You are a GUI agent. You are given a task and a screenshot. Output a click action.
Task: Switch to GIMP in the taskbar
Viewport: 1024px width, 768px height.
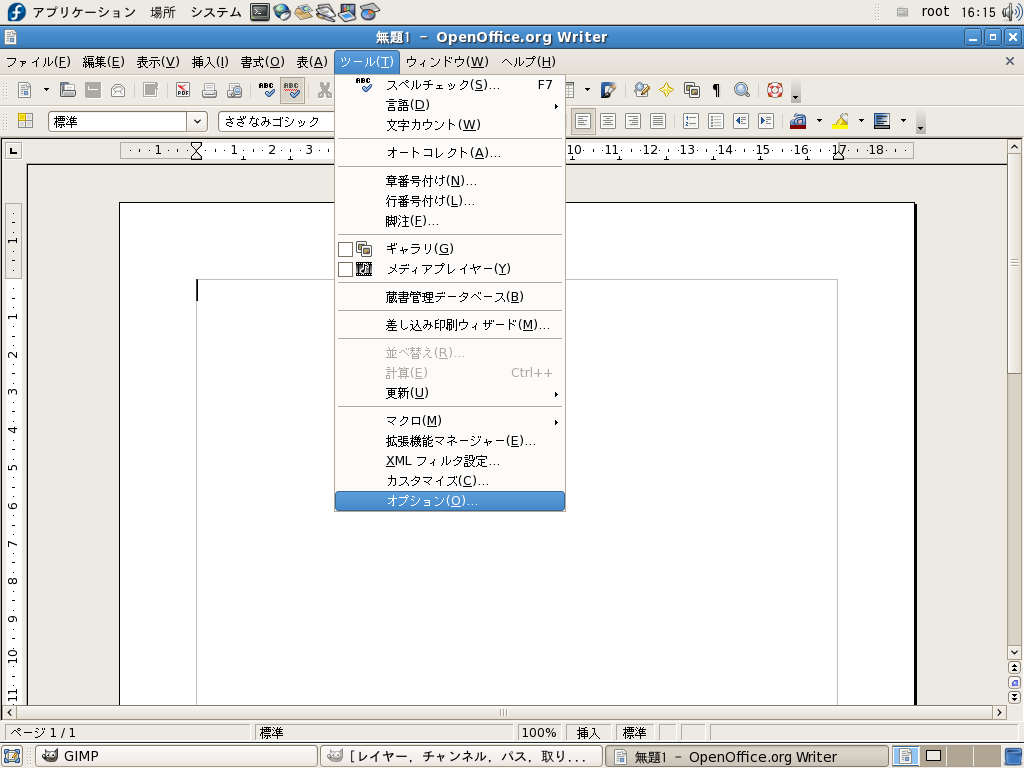(176, 756)
